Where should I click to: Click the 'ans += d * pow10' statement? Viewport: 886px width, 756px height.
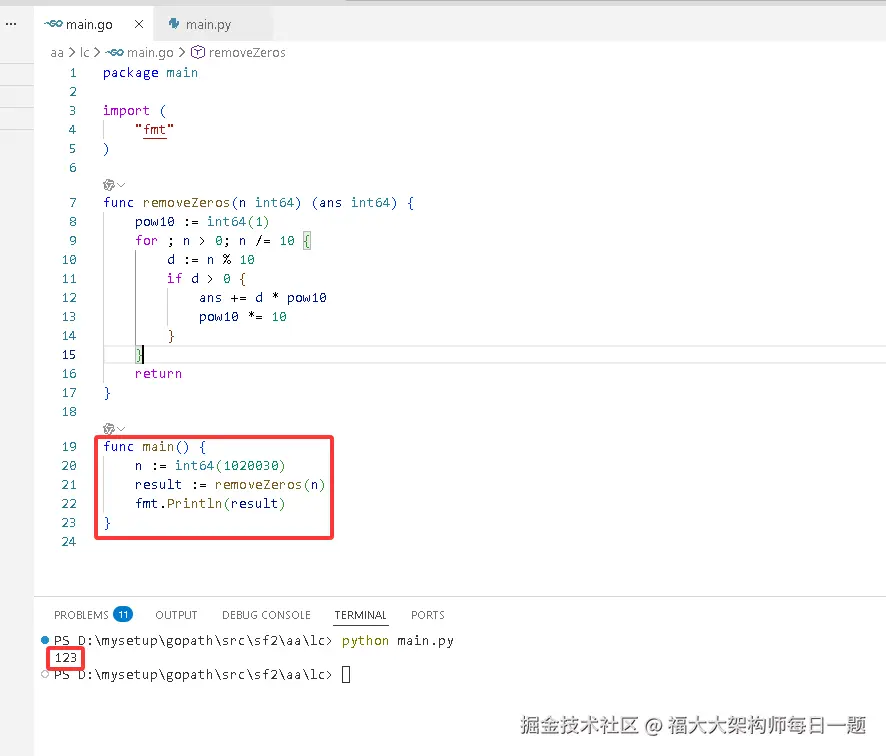pos(263,298)
